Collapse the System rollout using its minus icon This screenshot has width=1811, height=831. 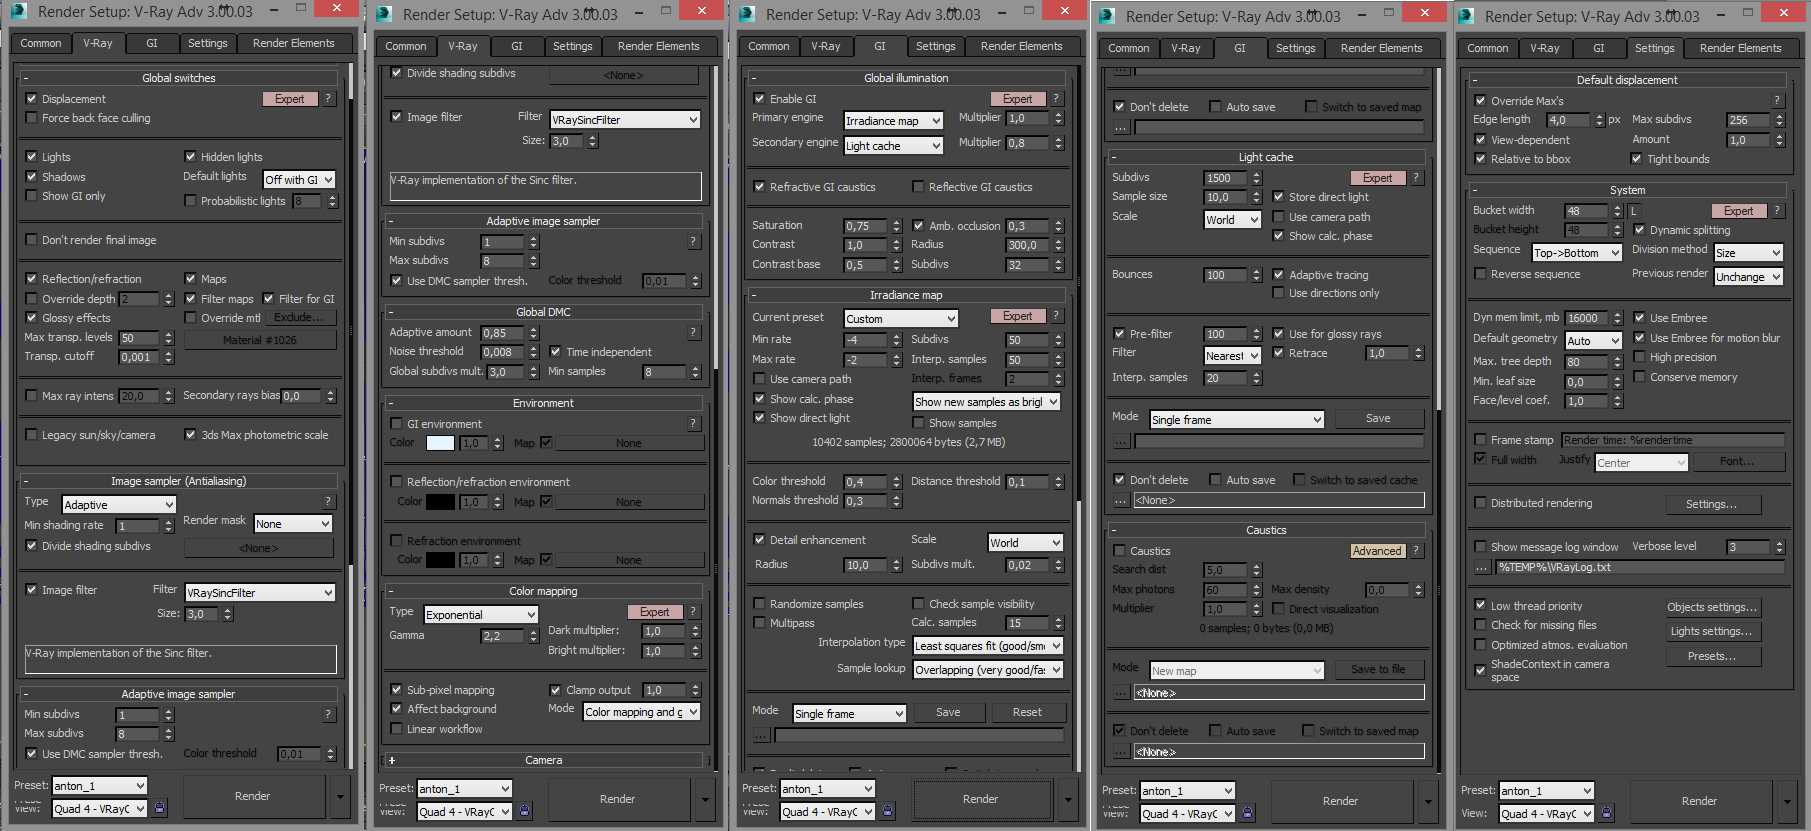[x=1475, y=190]
